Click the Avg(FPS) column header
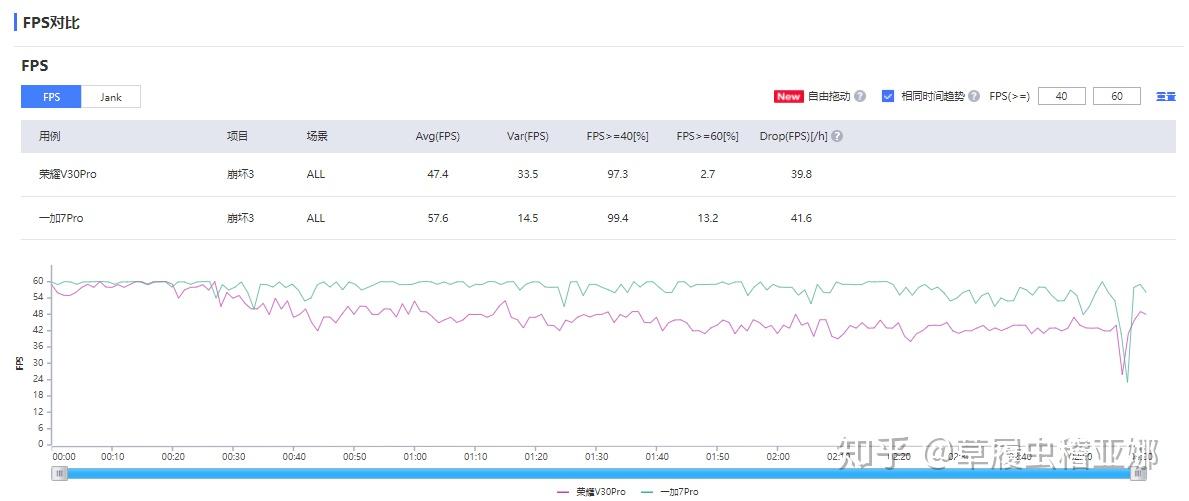1189x501 pixels. [438, 136]
